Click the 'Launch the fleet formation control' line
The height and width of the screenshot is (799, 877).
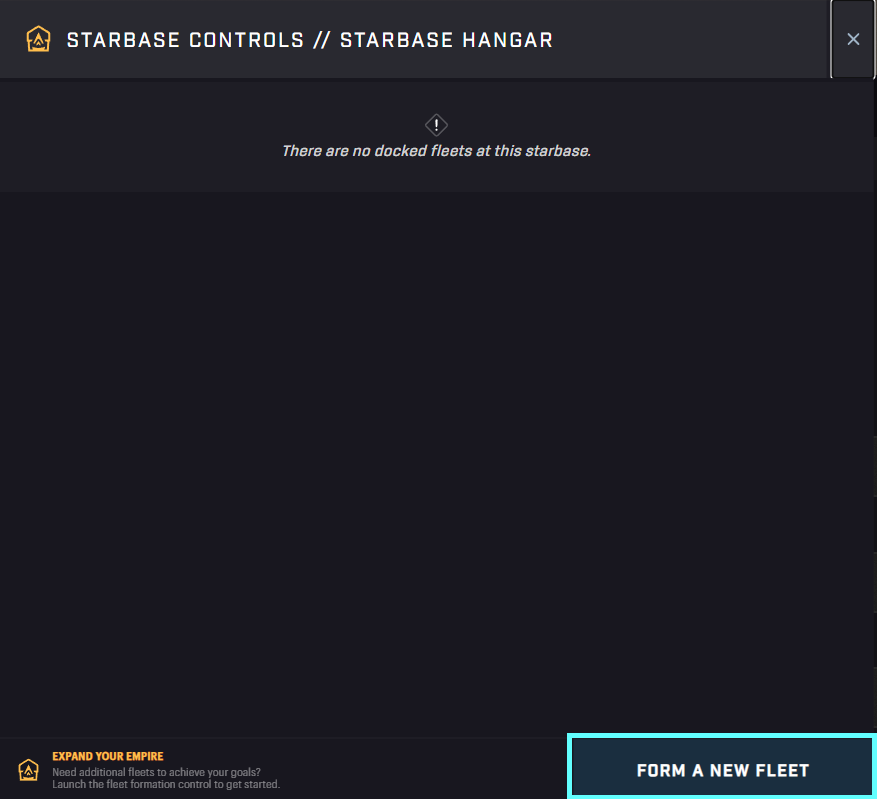pyautogui.click(x=166, y=784)
